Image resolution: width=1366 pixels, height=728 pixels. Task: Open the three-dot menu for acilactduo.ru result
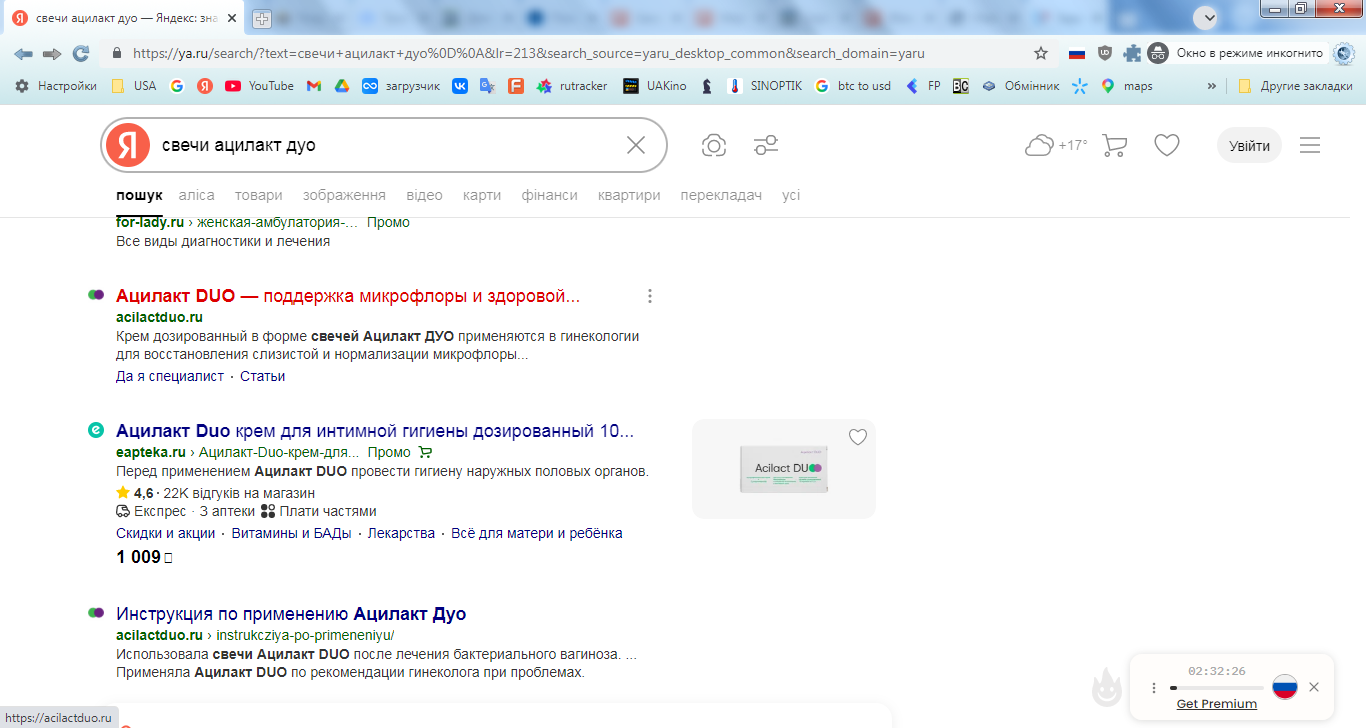(x=650, y=296)
